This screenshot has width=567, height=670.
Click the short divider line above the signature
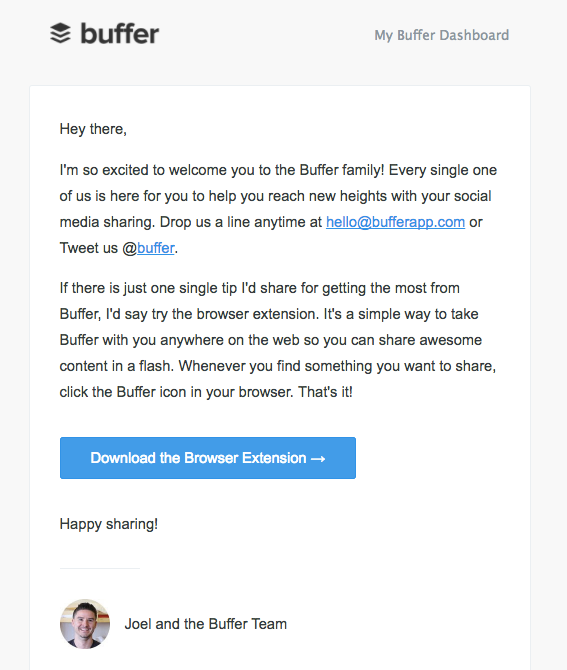100,568
